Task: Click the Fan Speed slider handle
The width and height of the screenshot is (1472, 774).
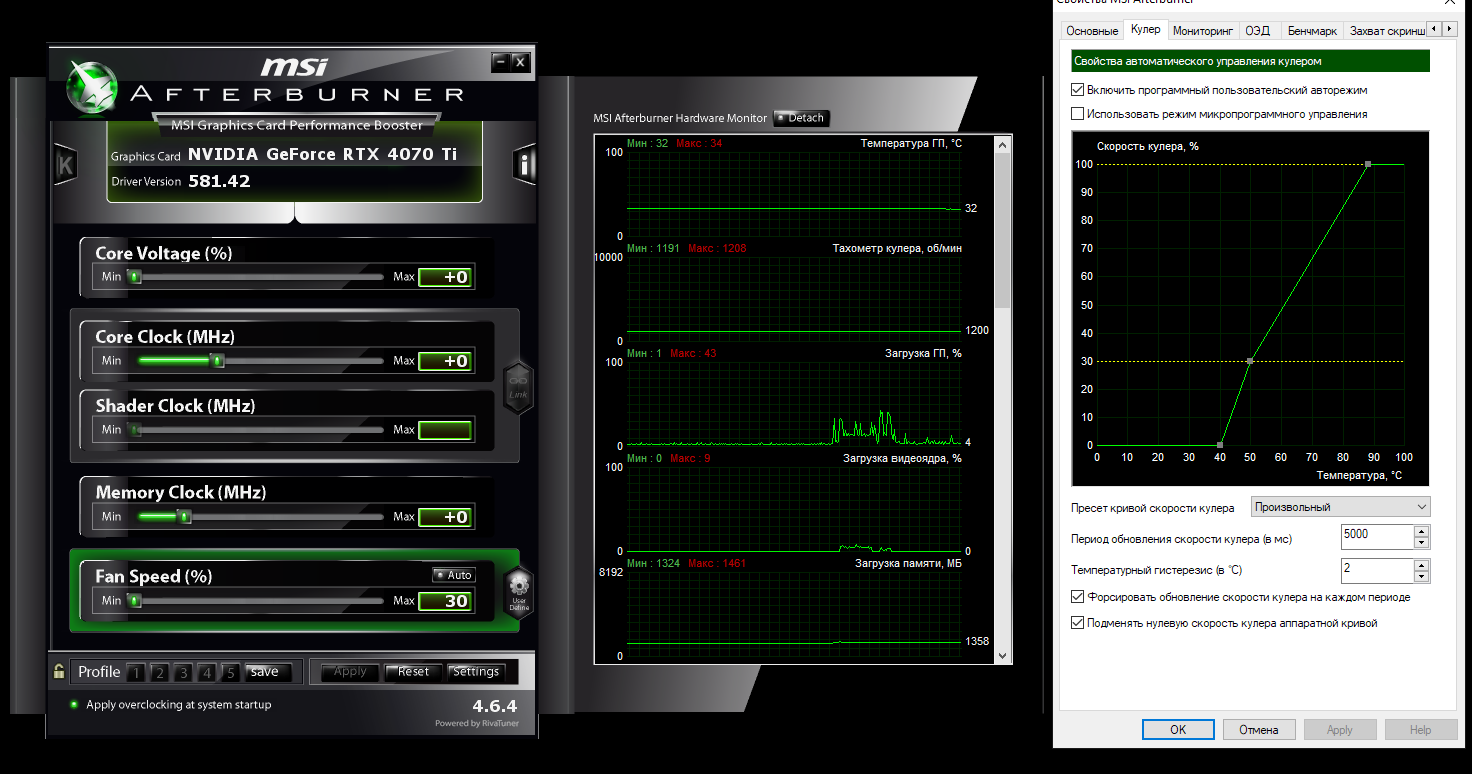Action: 134,601
